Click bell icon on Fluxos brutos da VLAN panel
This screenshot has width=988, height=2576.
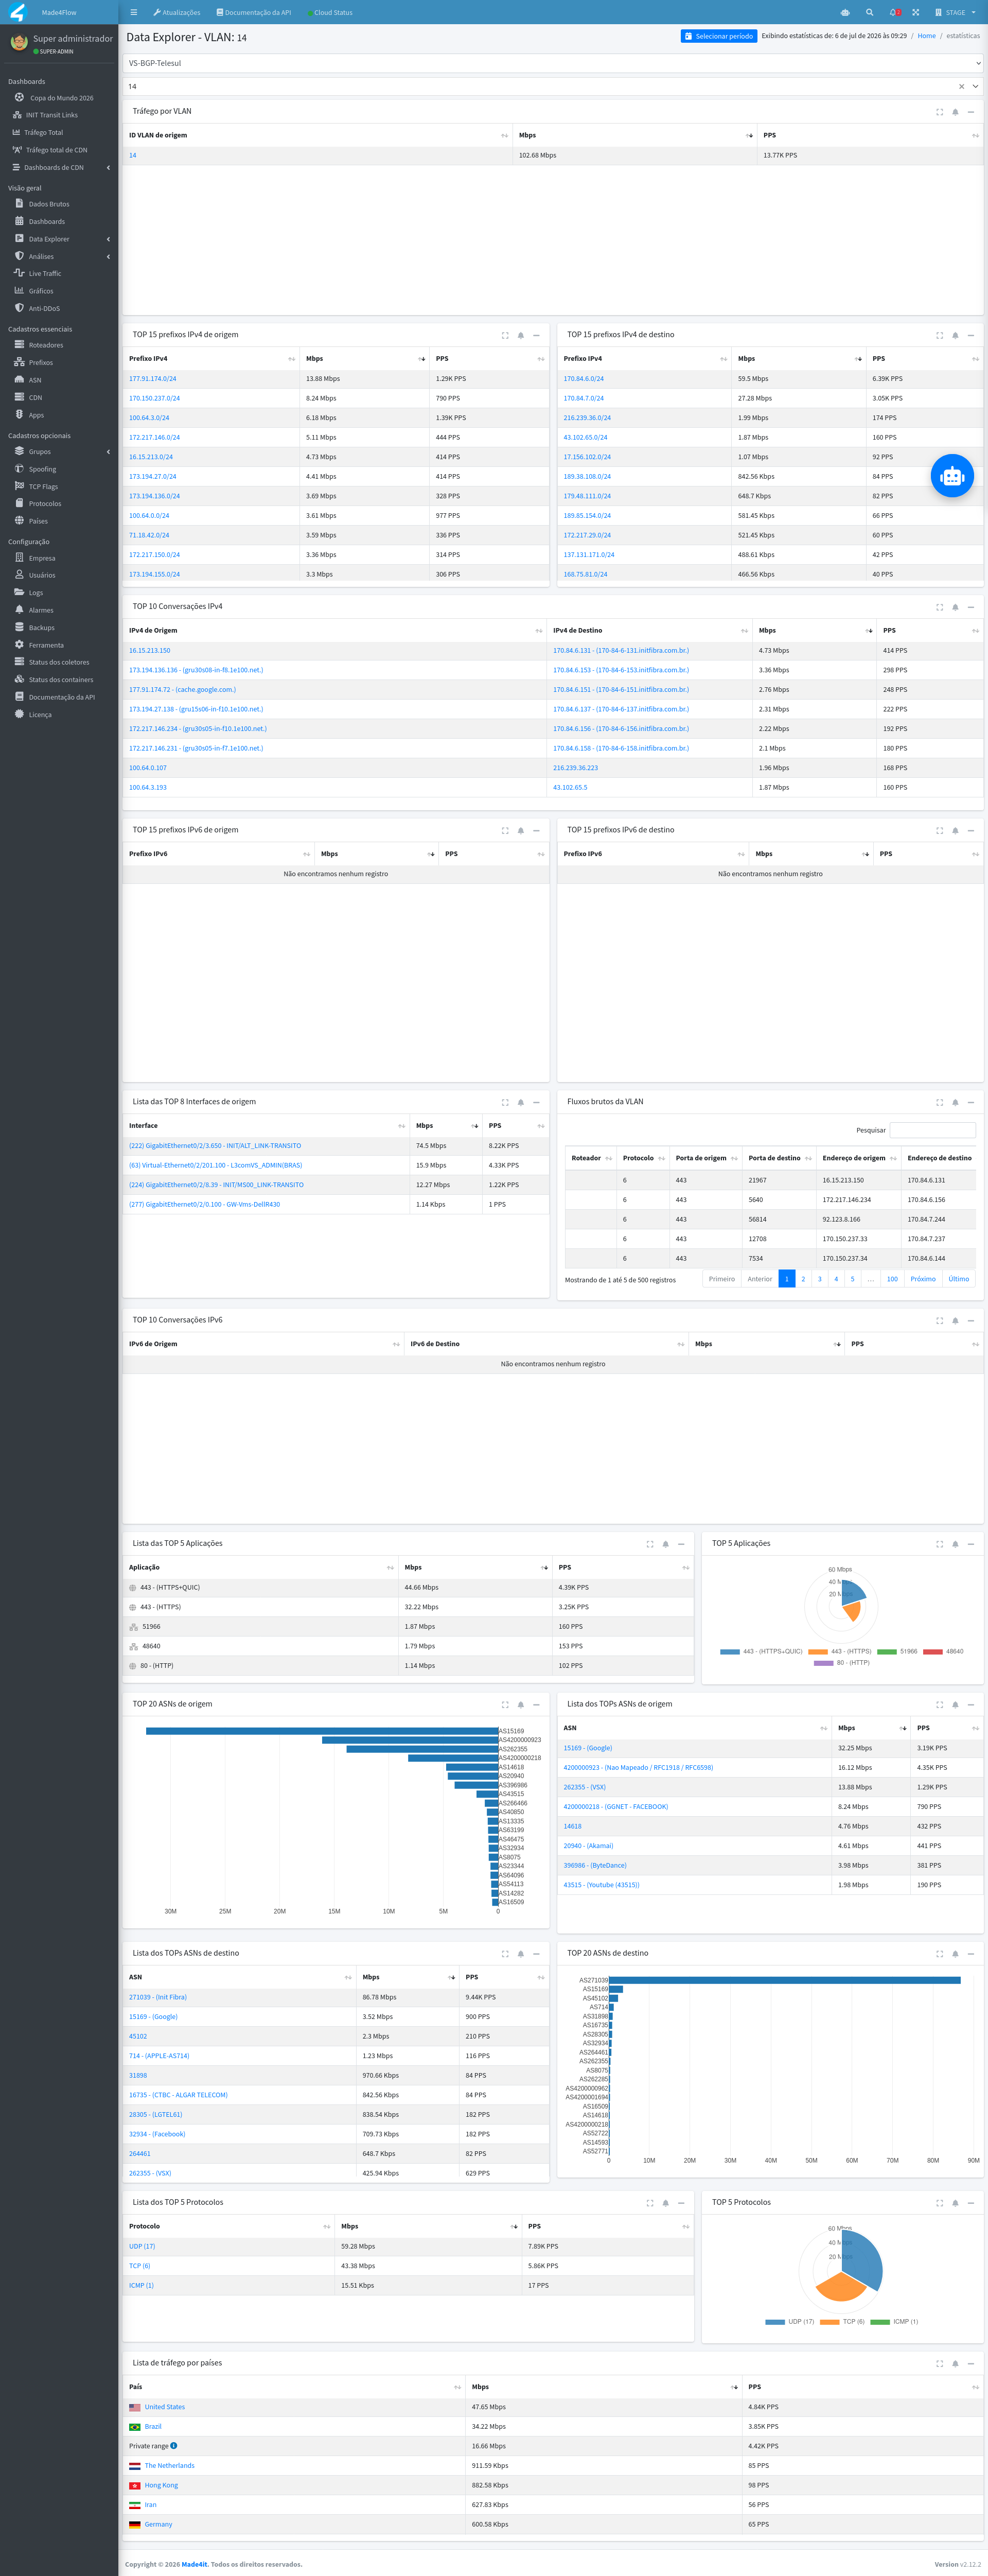tap(955, 1102)
